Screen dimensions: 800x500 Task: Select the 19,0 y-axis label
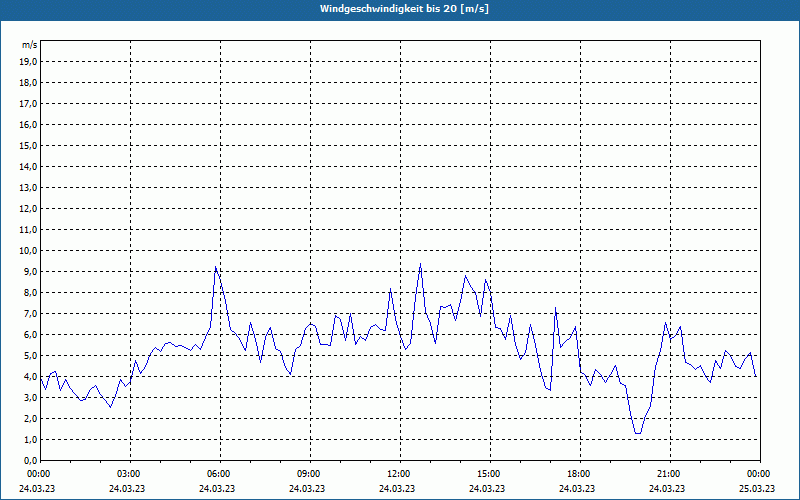28,62
